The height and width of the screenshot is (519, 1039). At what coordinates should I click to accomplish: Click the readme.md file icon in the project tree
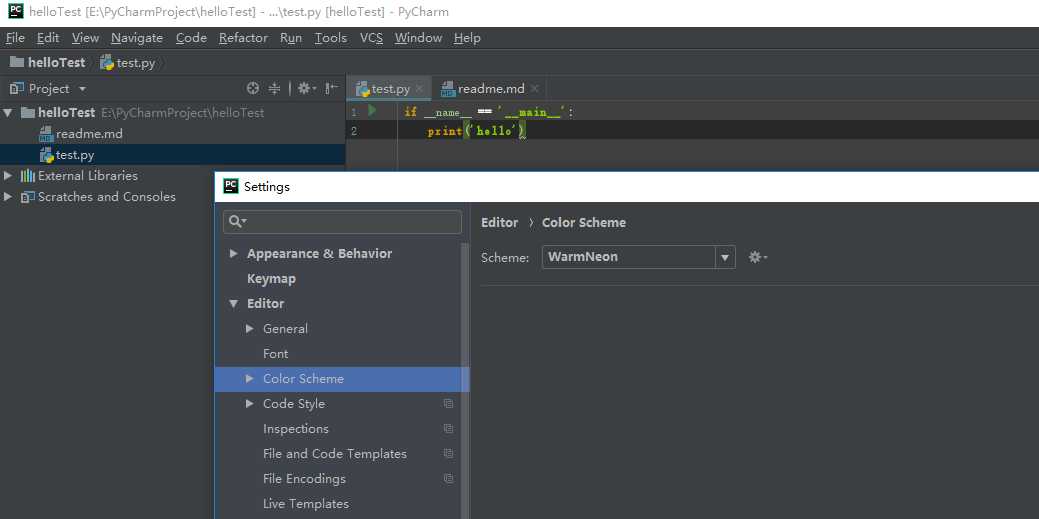click(x=46, y=134)
